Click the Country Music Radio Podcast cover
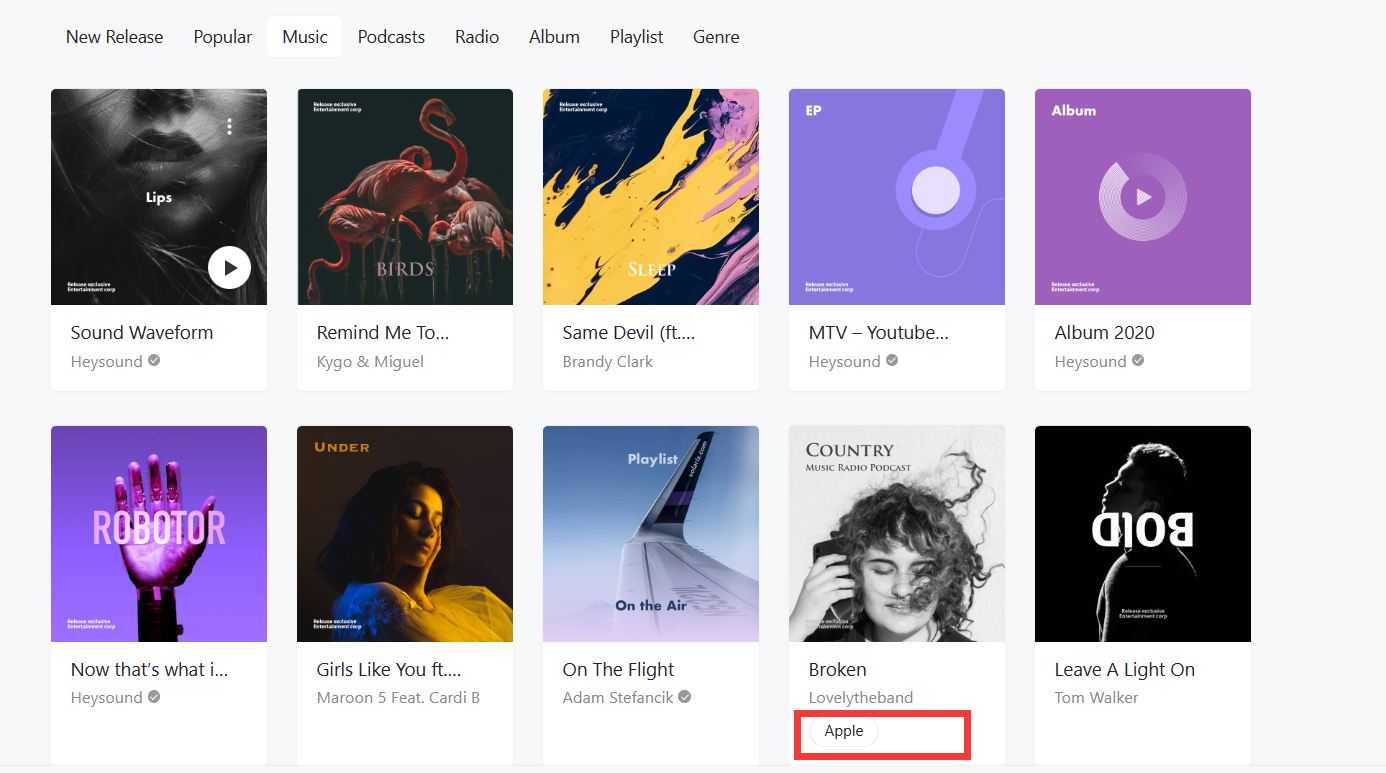This screenshot has width=1386, height=773. click(x=897, y=534)
